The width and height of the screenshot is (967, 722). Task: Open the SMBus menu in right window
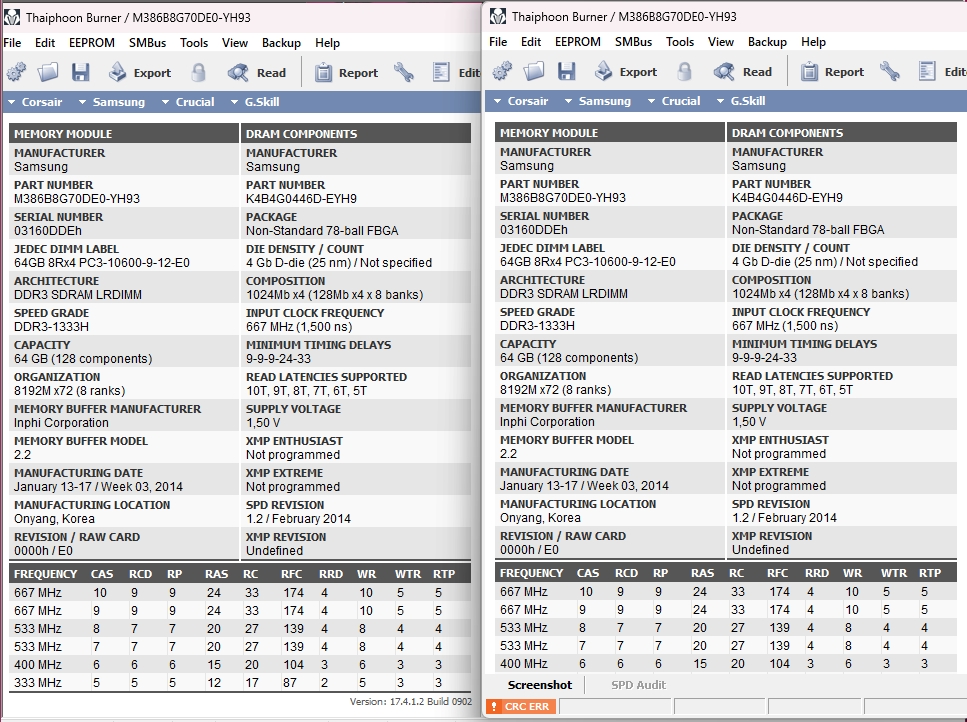coord(633,41)
